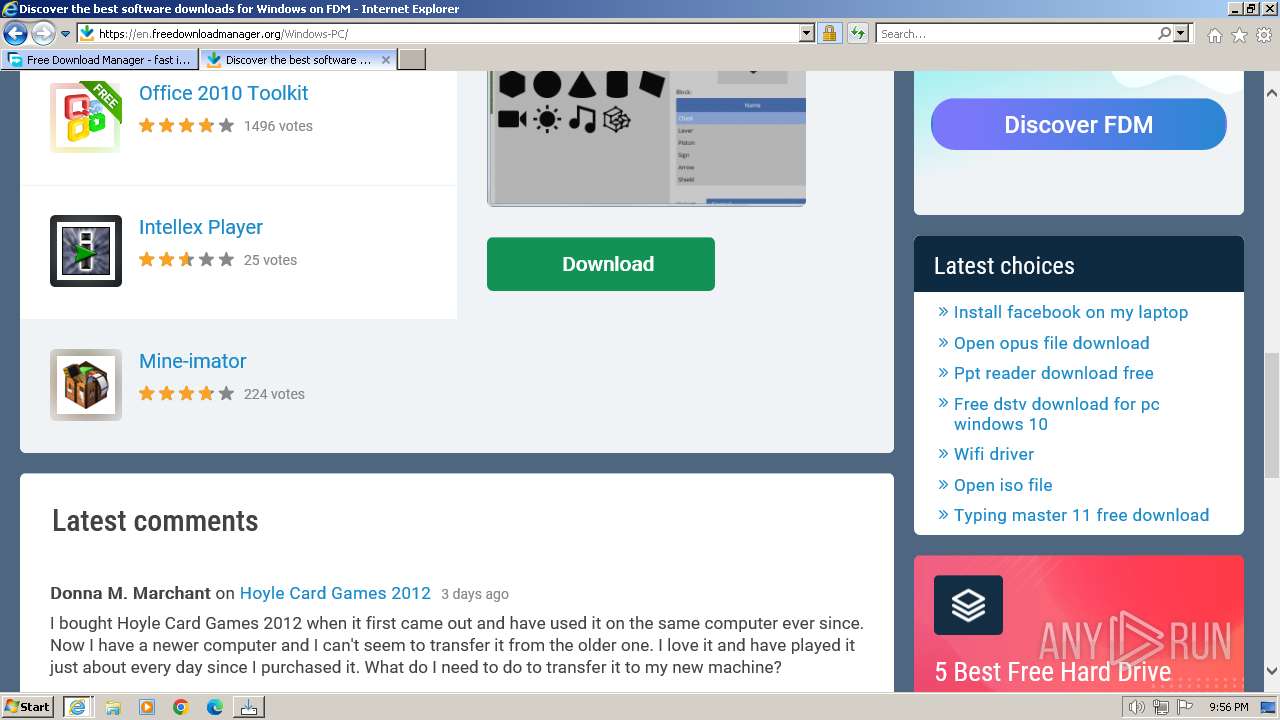The image size is (1280, 720).
Task: Open Free dstv download for pc link
Action: point(1056,414)
